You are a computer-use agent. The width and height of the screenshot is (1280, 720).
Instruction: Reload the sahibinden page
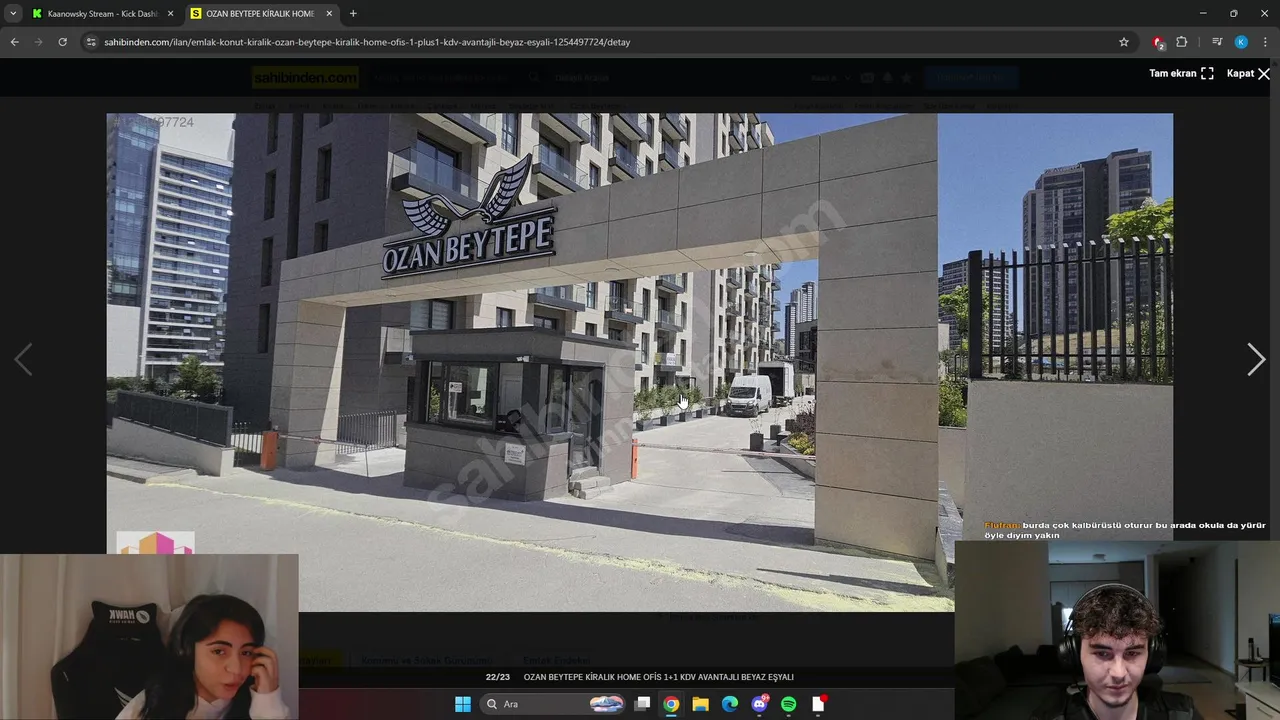click(x=62, y=42)
